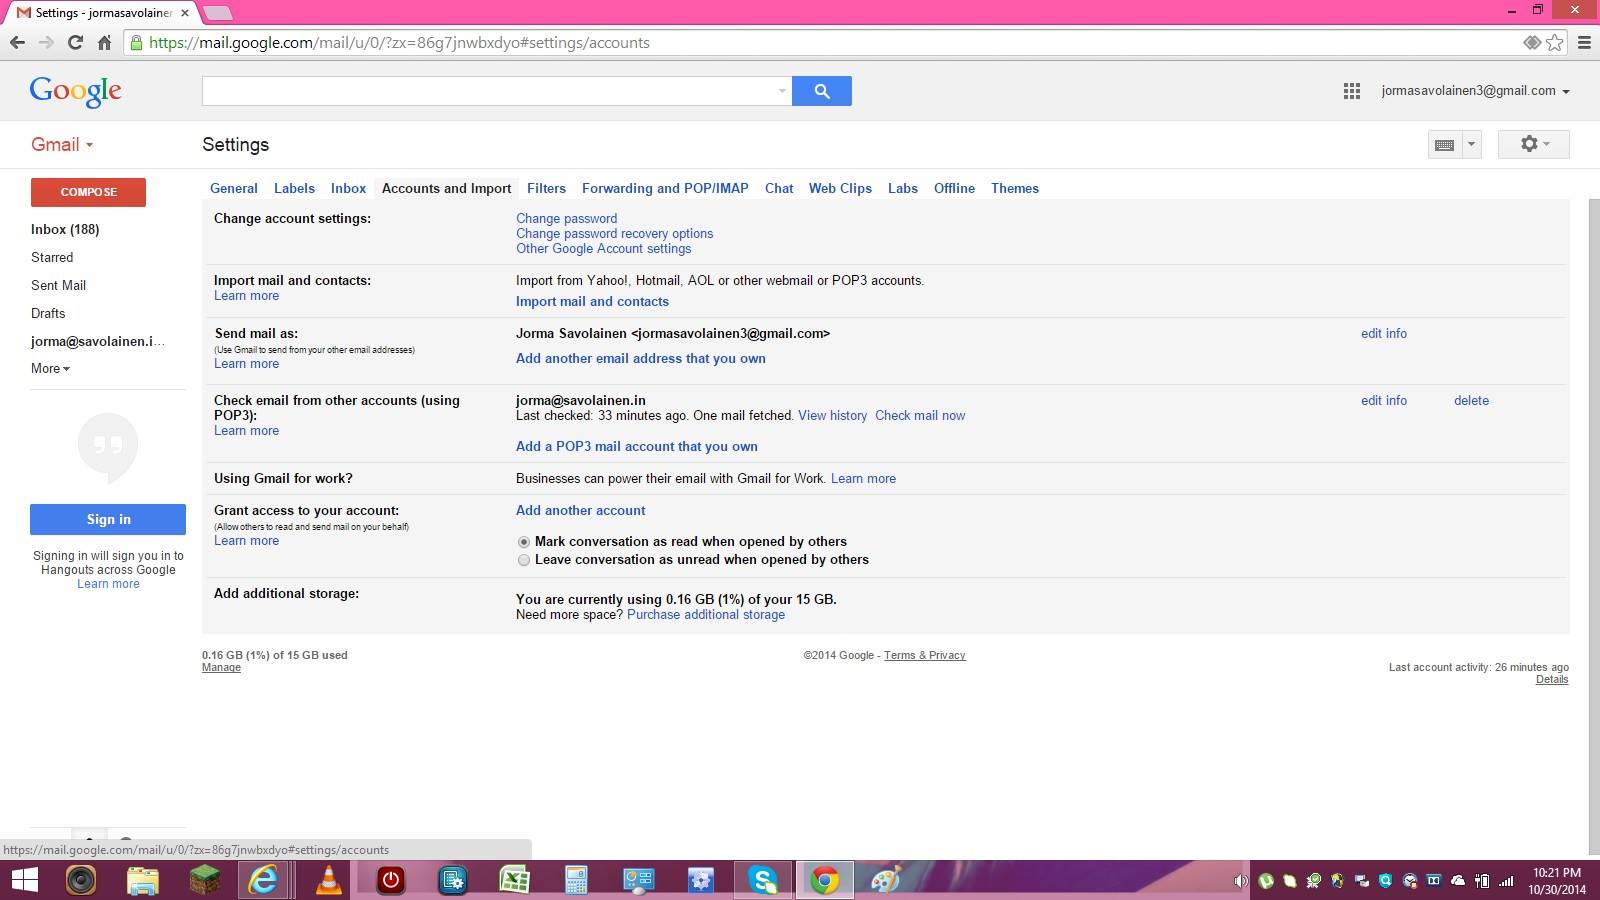Click the OneDrive cloud tray icon

pyautogui.click(x=1457, y=881)
